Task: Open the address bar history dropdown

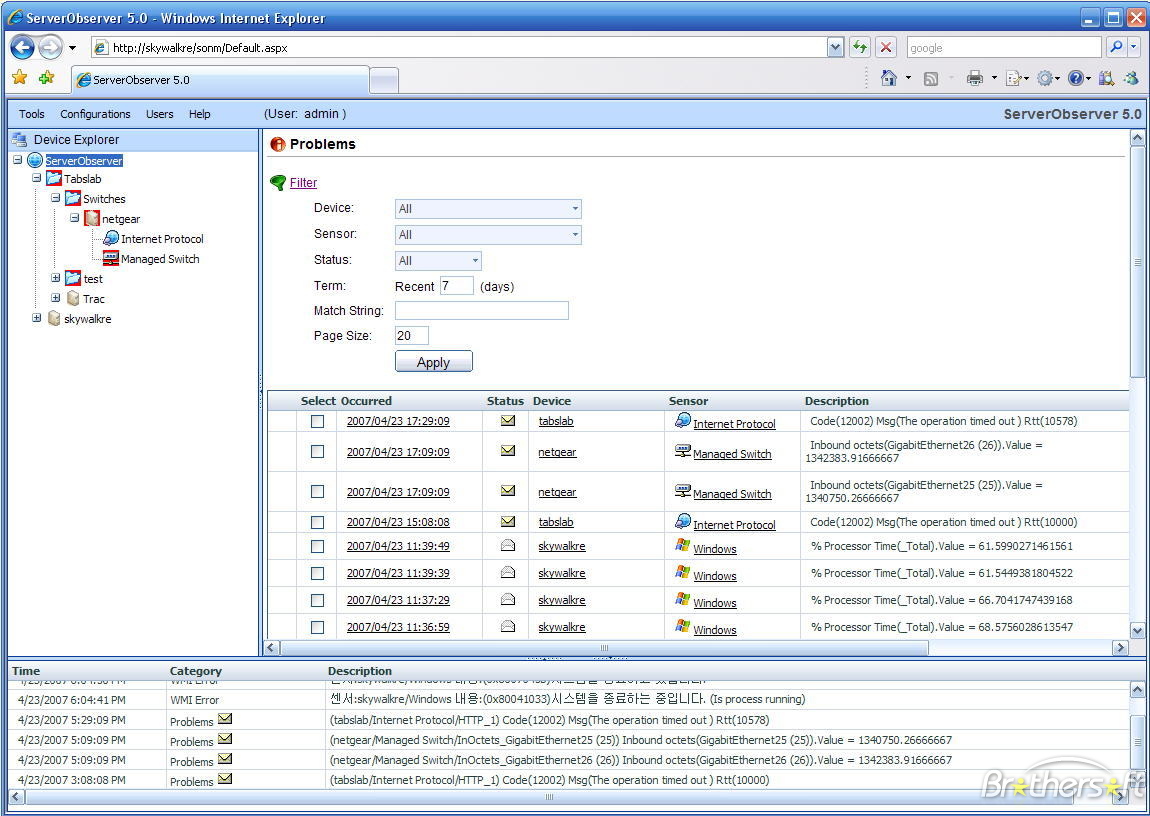Action: [x=835, y=48]
